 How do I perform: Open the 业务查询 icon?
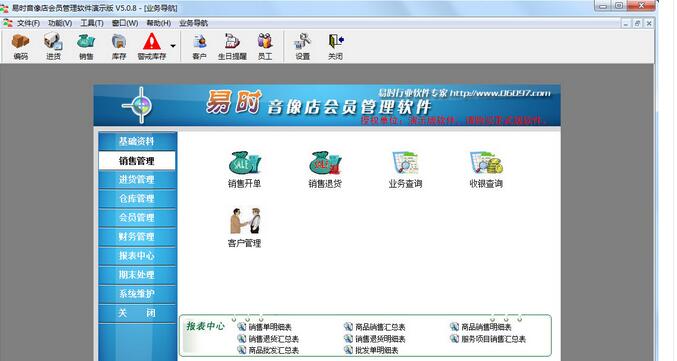[405, 169]
